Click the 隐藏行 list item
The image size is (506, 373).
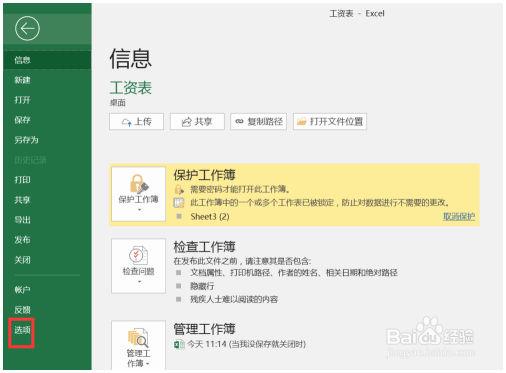[202, 286]
